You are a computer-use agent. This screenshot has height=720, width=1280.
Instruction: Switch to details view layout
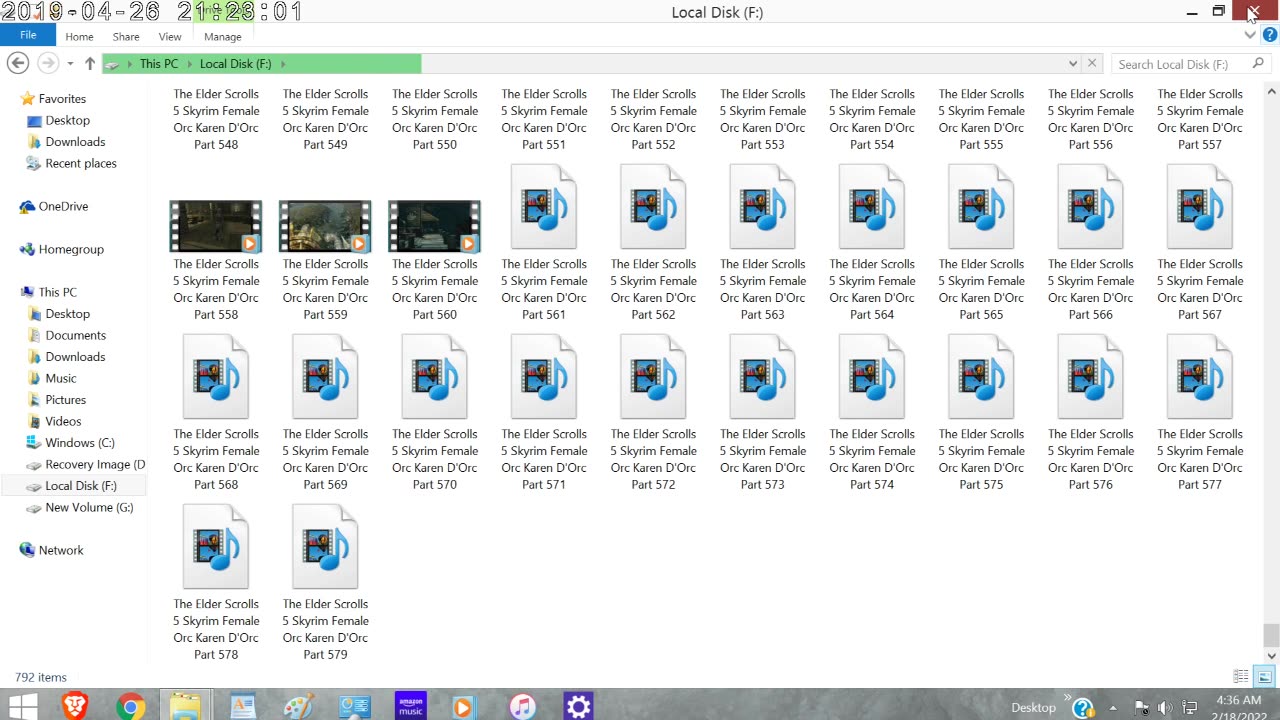[1241, 677]
